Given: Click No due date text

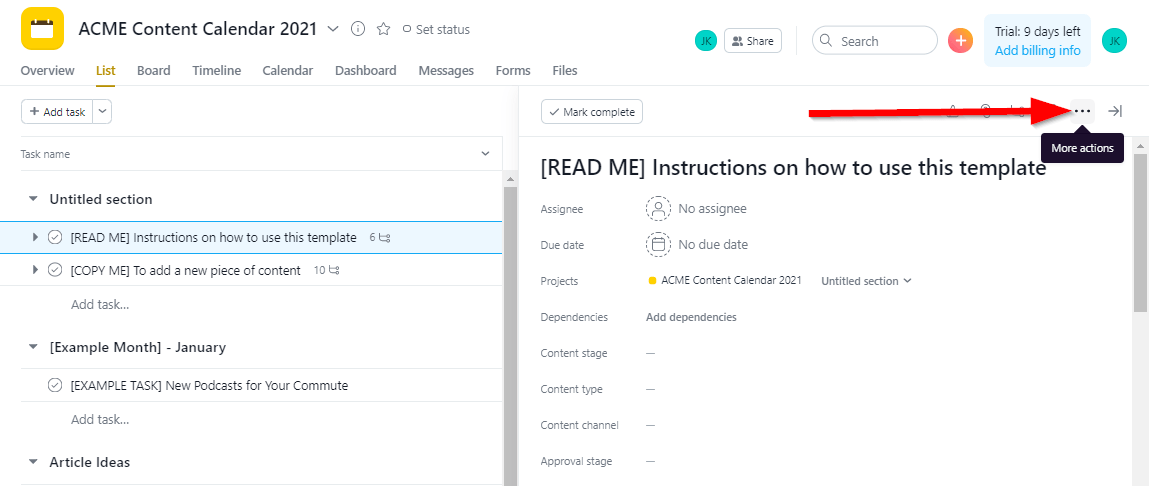Looking at the screenshot, I should (713, 245).
